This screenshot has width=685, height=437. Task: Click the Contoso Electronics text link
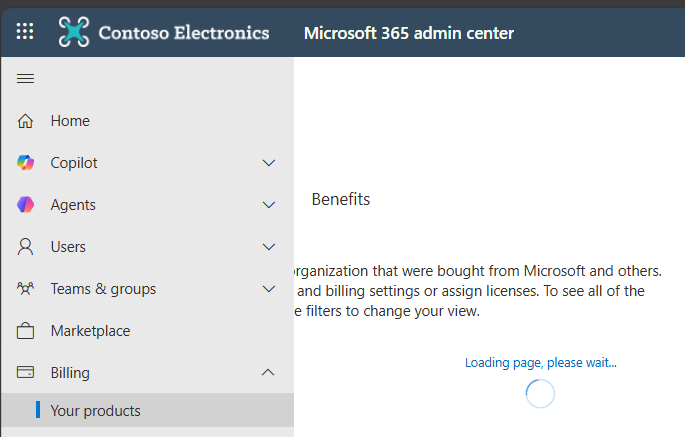(x=184, y=33)
